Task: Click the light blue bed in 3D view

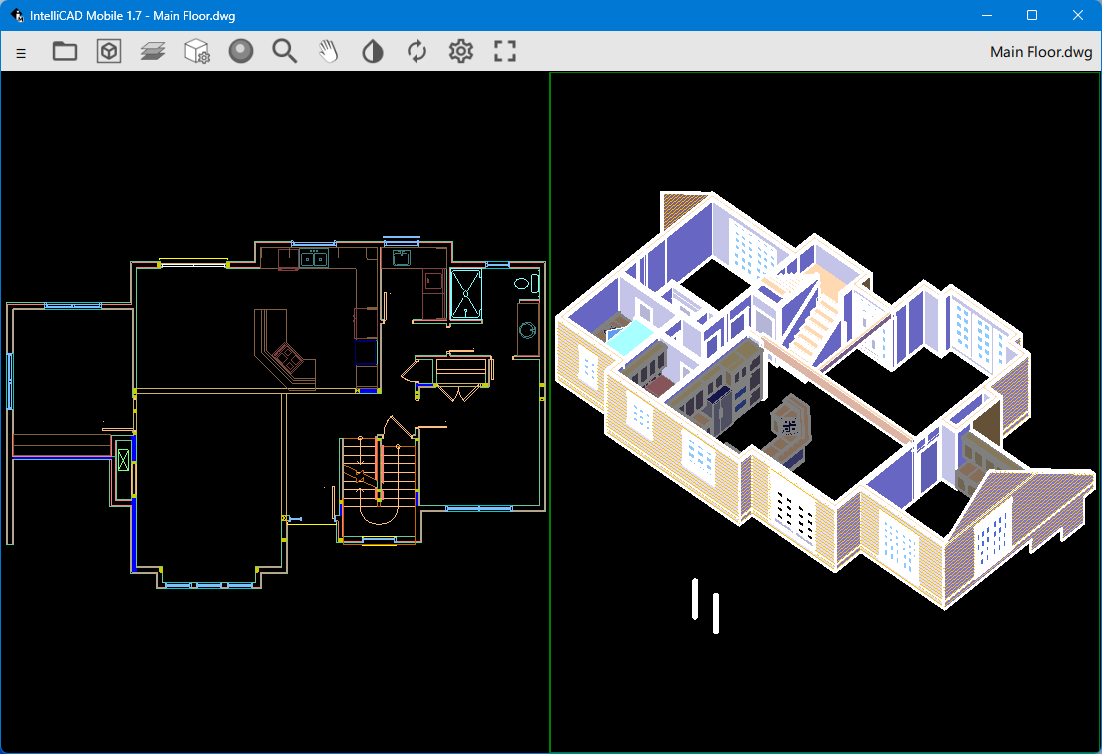Action: coord(632,338)
